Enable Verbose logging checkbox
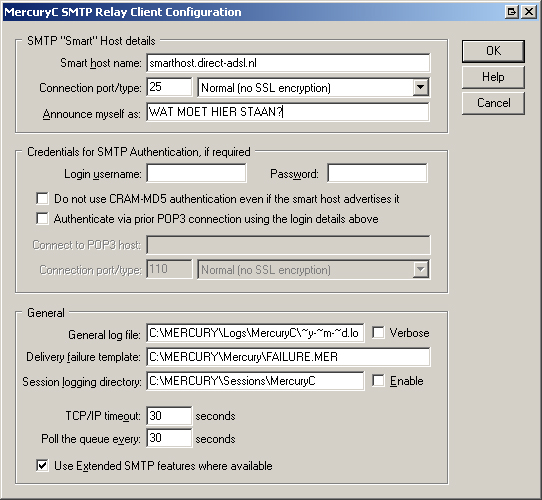Screen dimensions: 542x500 [378, 333]
